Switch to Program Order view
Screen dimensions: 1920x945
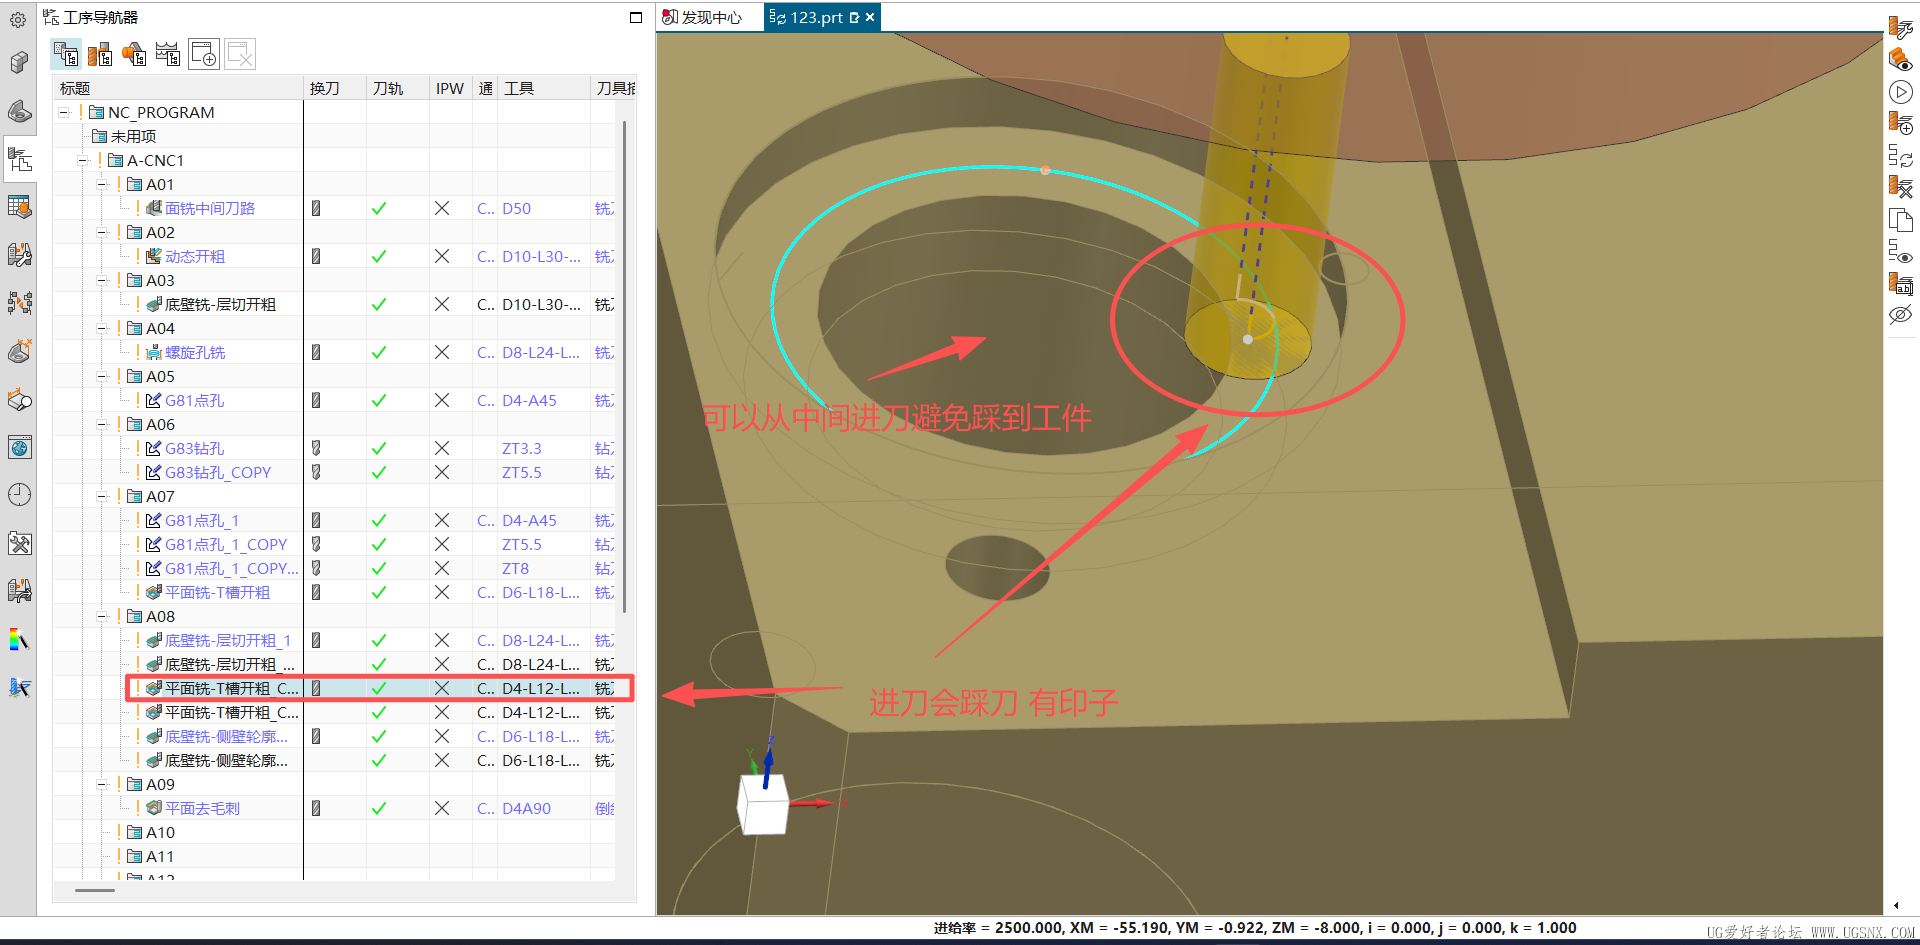66,54
